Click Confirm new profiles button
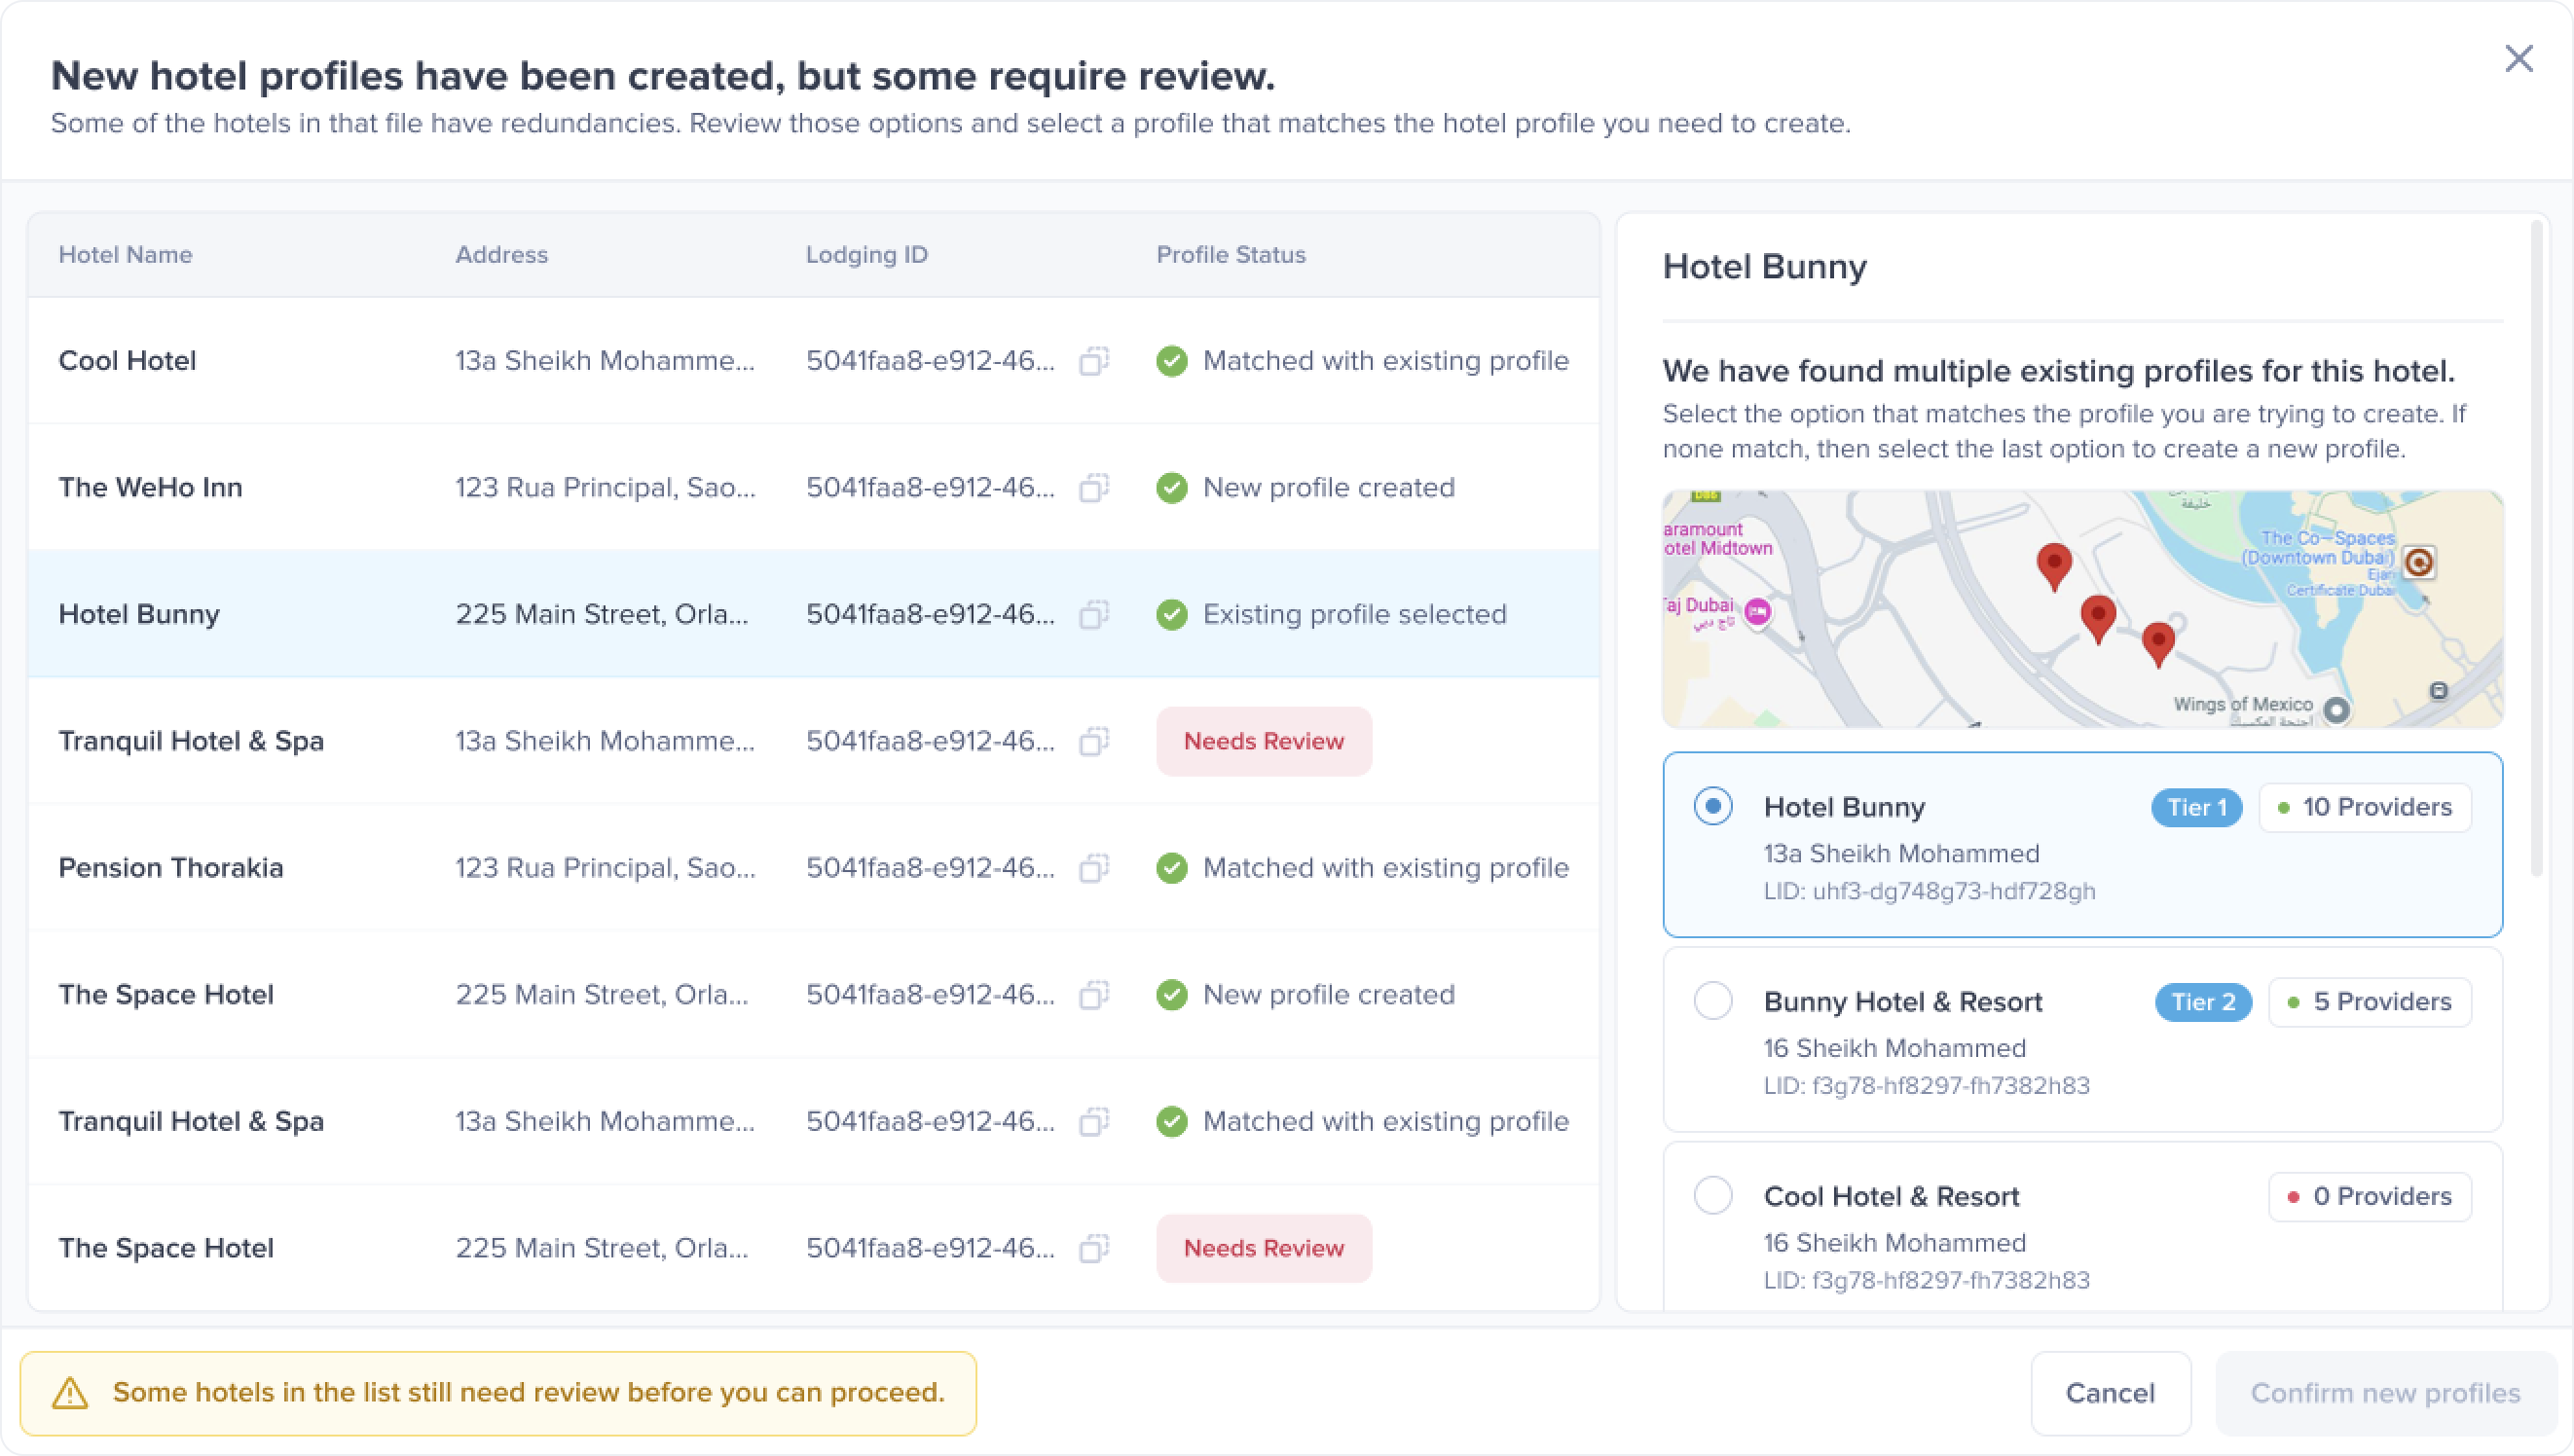Viewport: 2574px width, 1456px height. coord(2385,1393)
